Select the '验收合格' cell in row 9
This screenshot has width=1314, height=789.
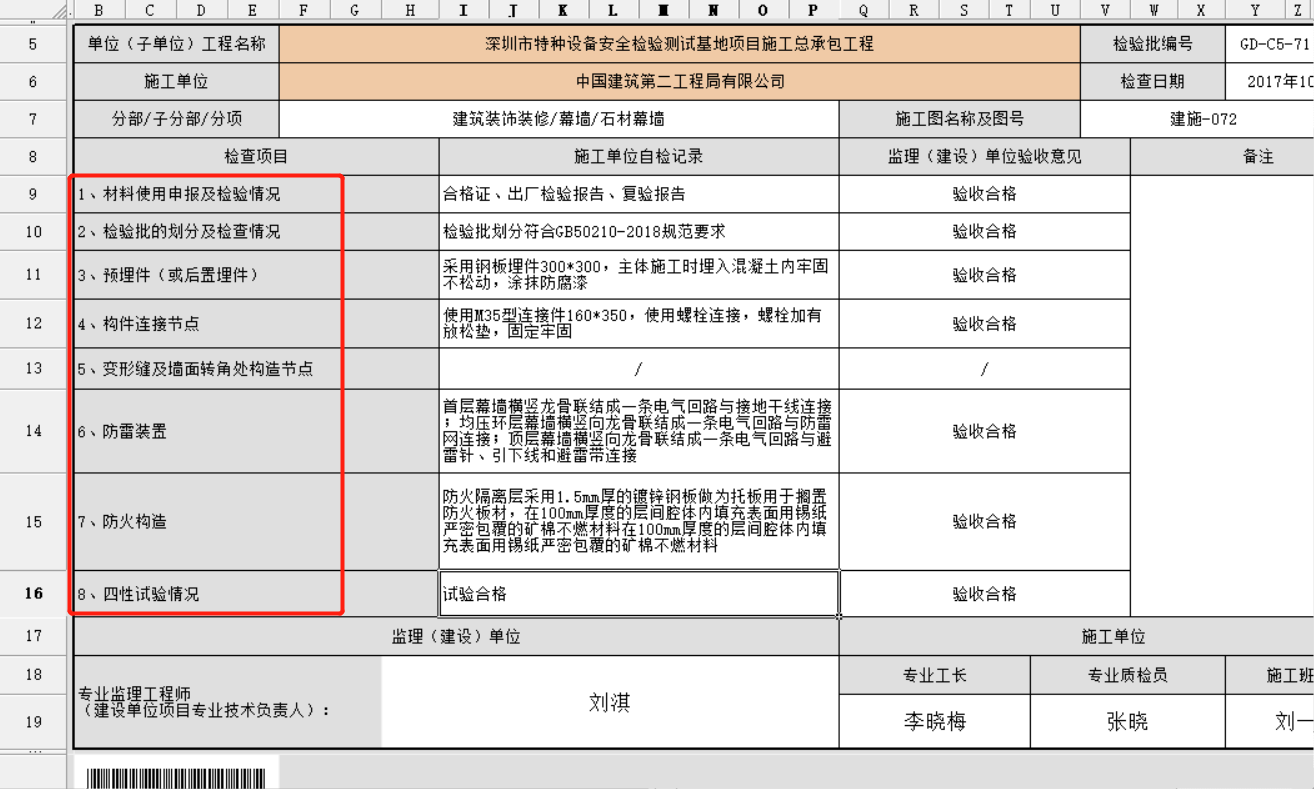(x=985, y=194)
